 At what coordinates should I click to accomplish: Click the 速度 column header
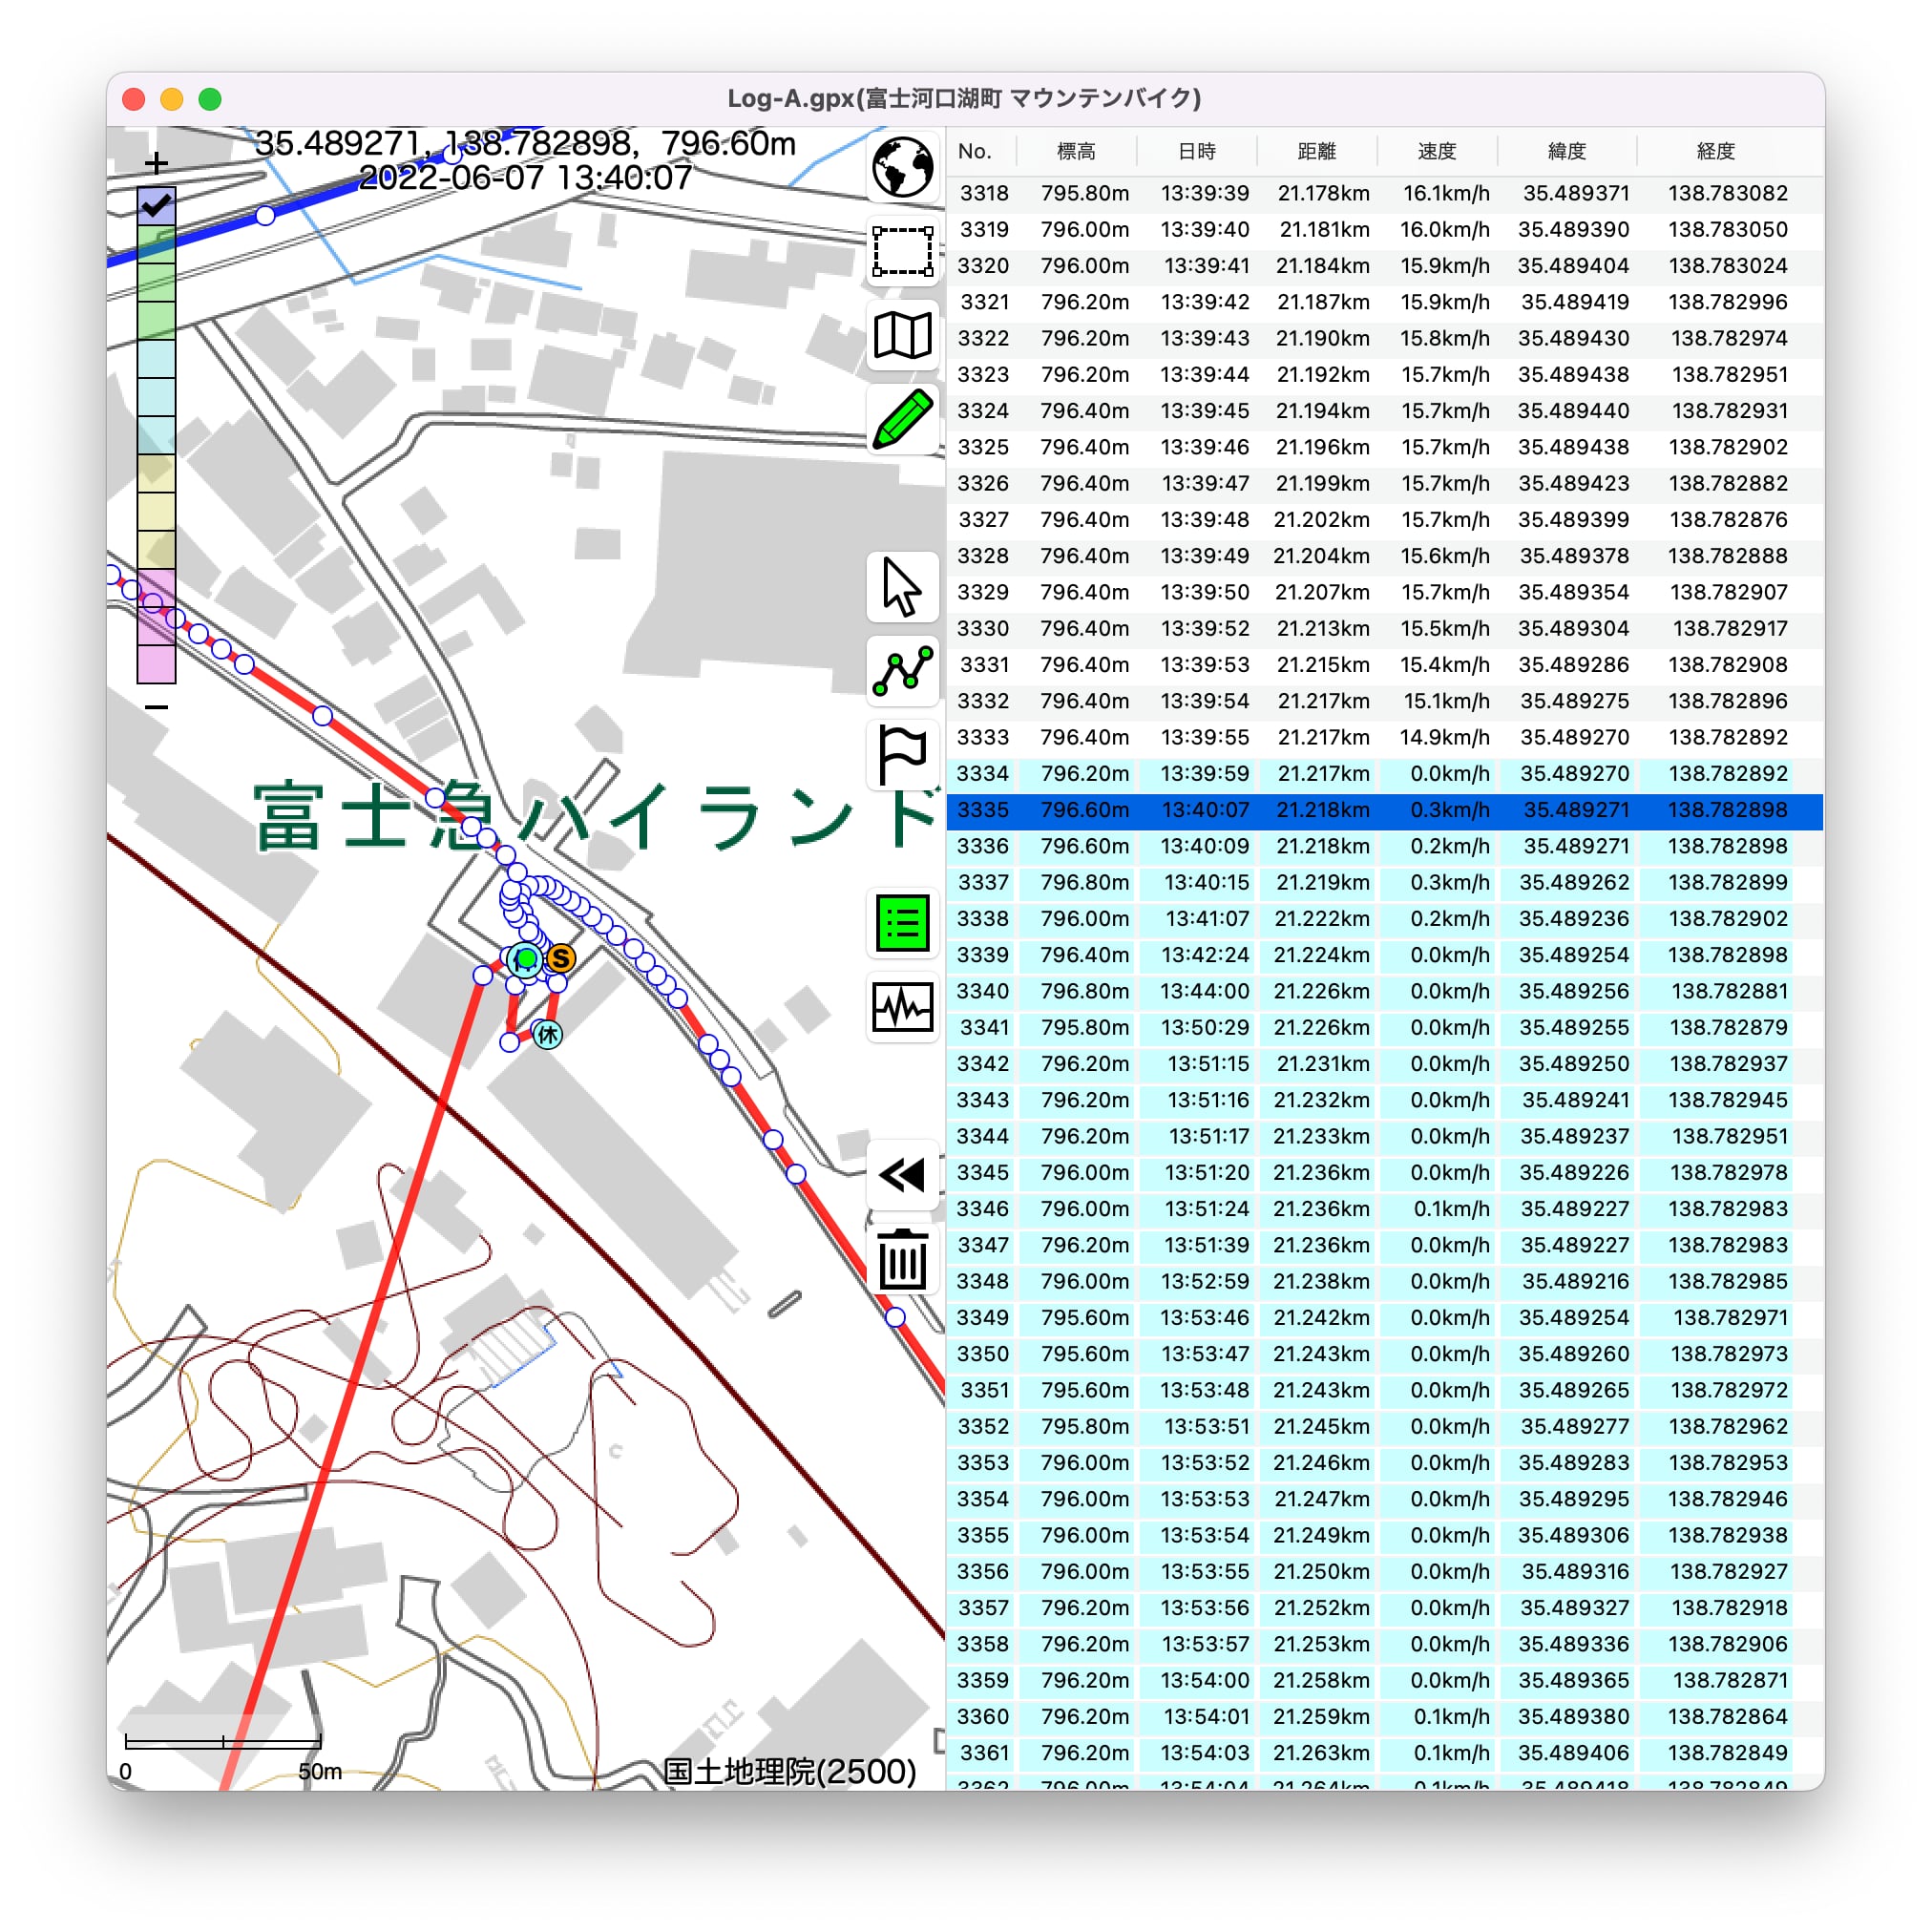(x=1436, y=151)
